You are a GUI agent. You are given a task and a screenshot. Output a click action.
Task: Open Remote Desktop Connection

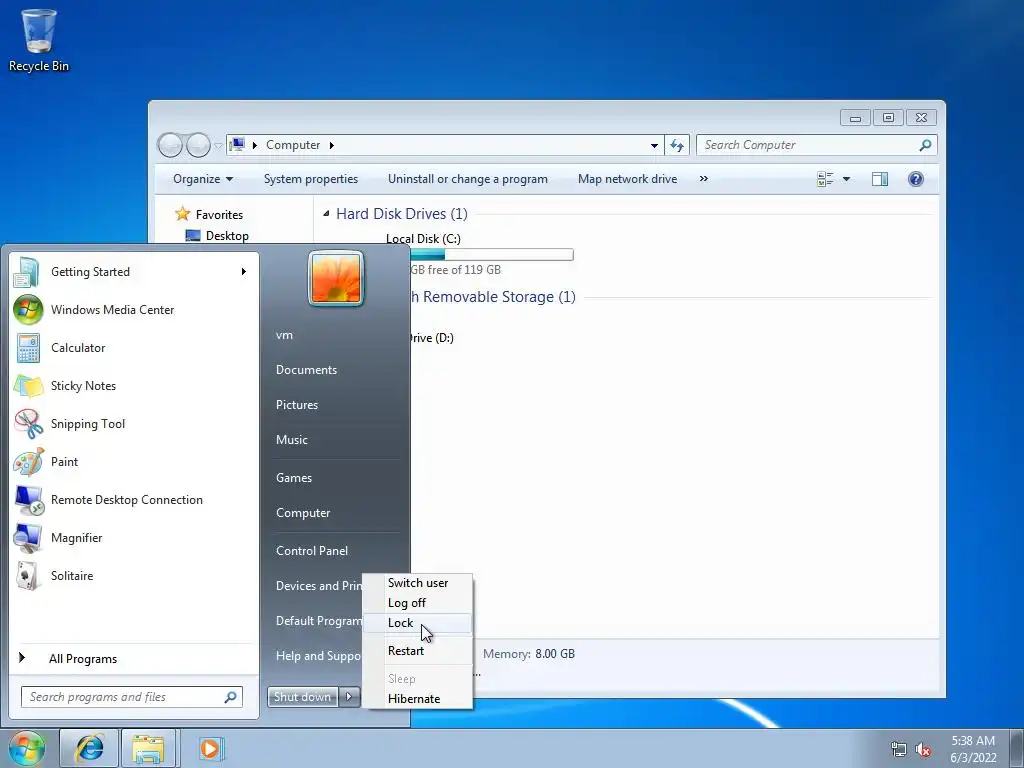tap(131, 500)
